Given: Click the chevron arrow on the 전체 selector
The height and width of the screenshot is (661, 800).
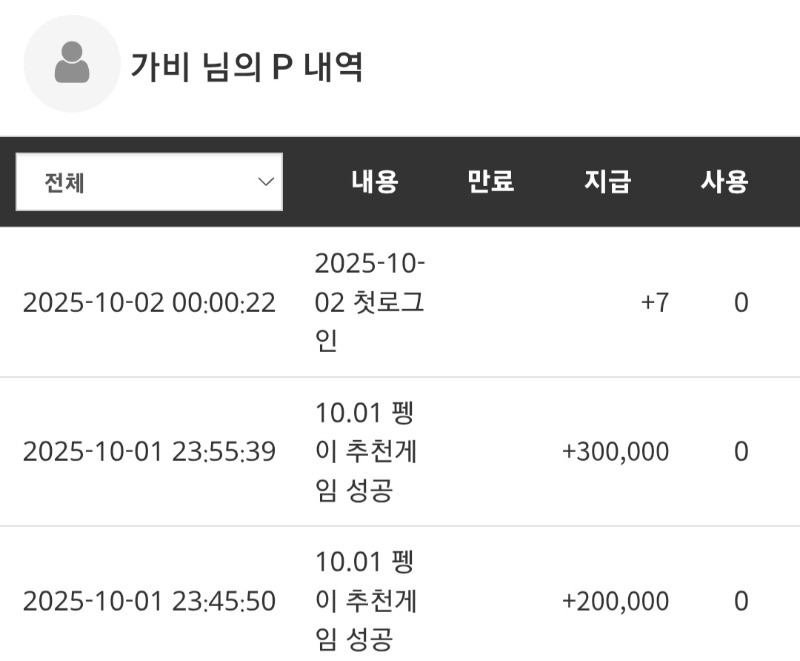Looking at the screenshot, I should 266,182.
